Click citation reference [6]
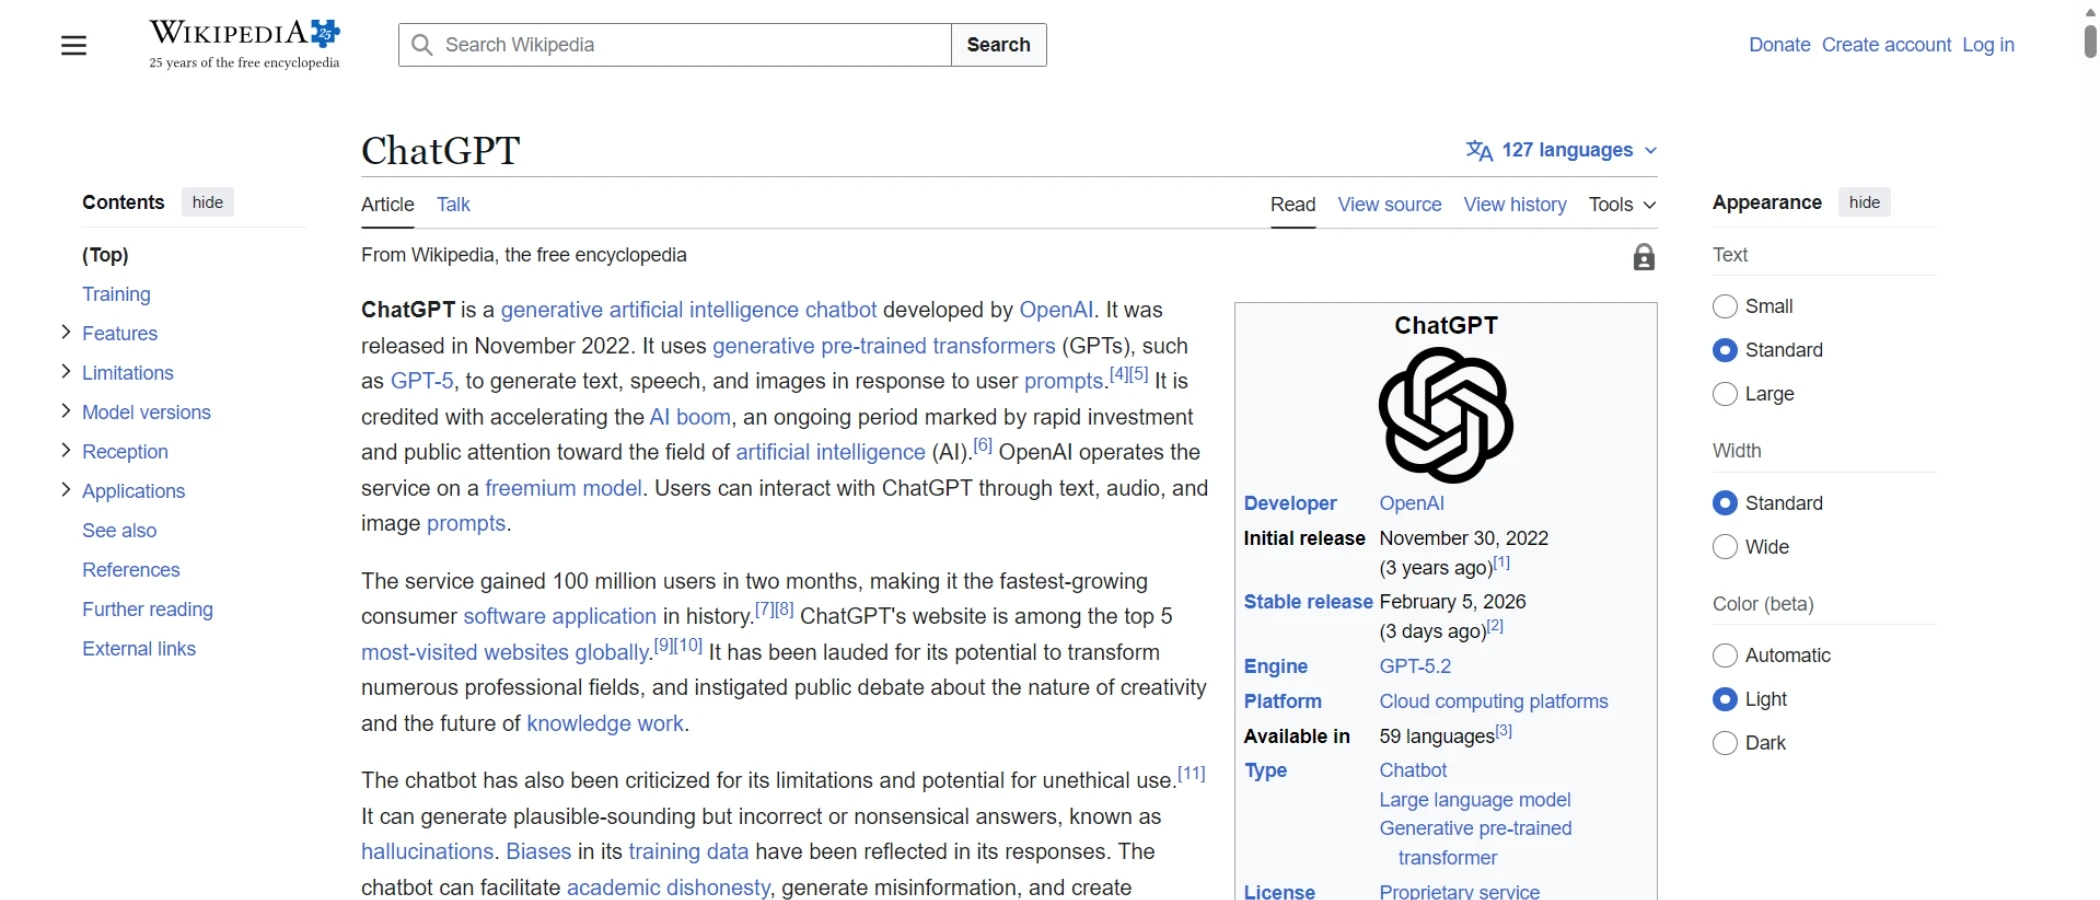This screenshot has width=2100, height=900. tap(983, 445)
